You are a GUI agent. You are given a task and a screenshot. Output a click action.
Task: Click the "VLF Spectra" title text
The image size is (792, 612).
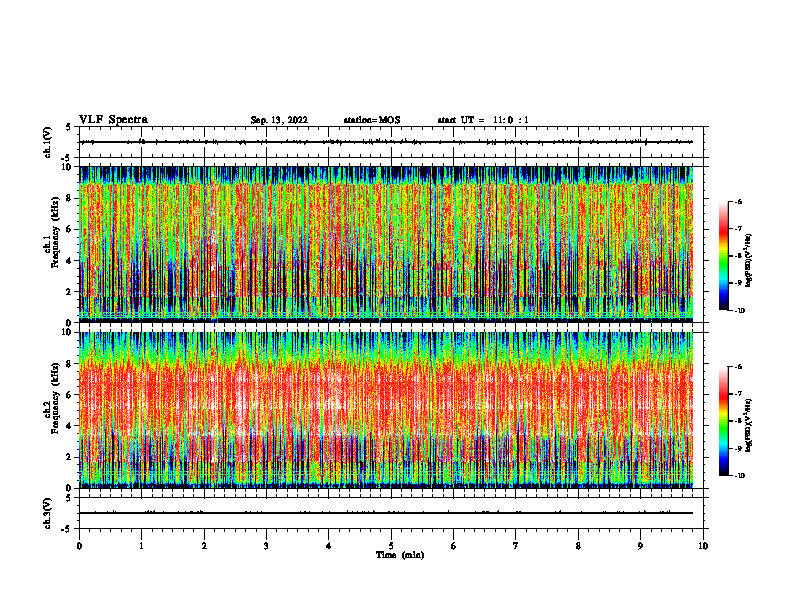pyautogui.click(x=113, y=120)
